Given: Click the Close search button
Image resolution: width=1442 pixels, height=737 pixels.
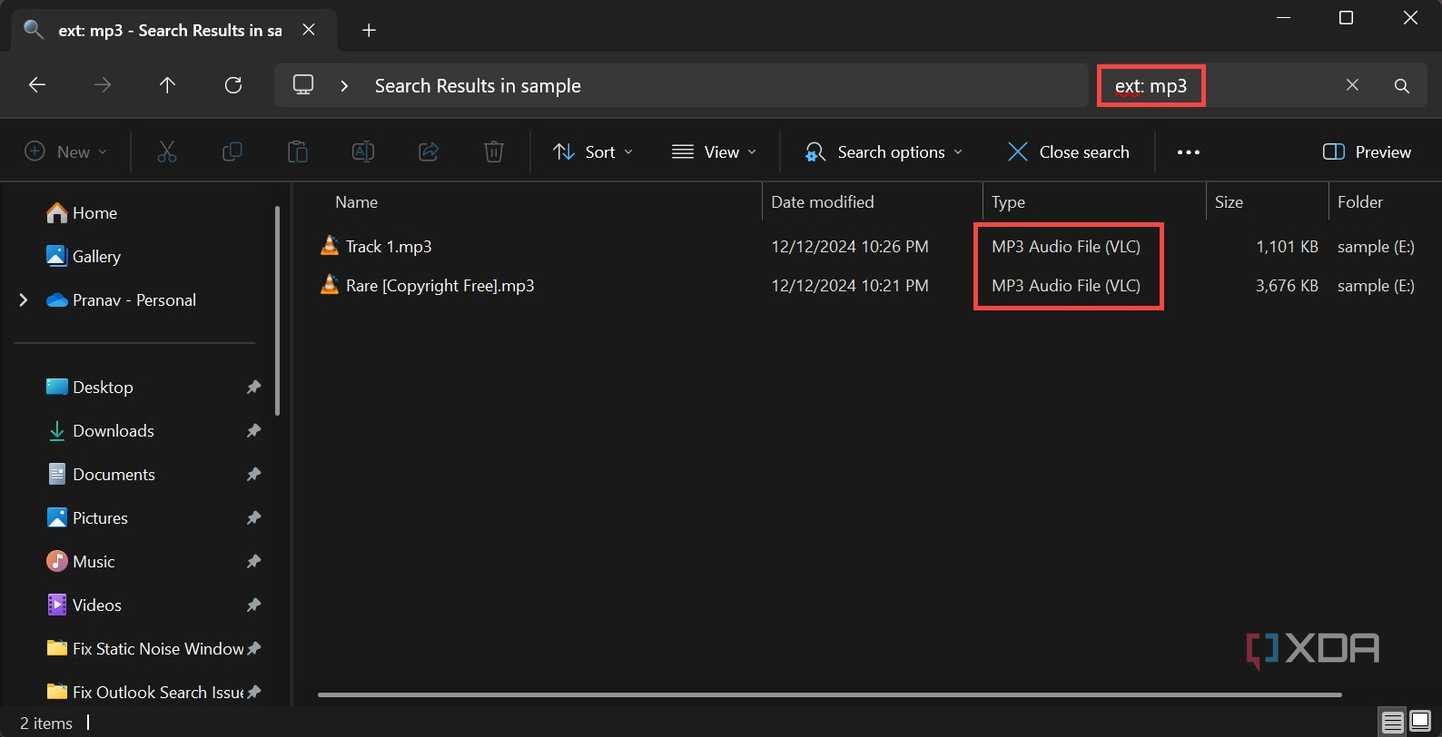Looking at the screenshot, I should [x=1068, y=152].
